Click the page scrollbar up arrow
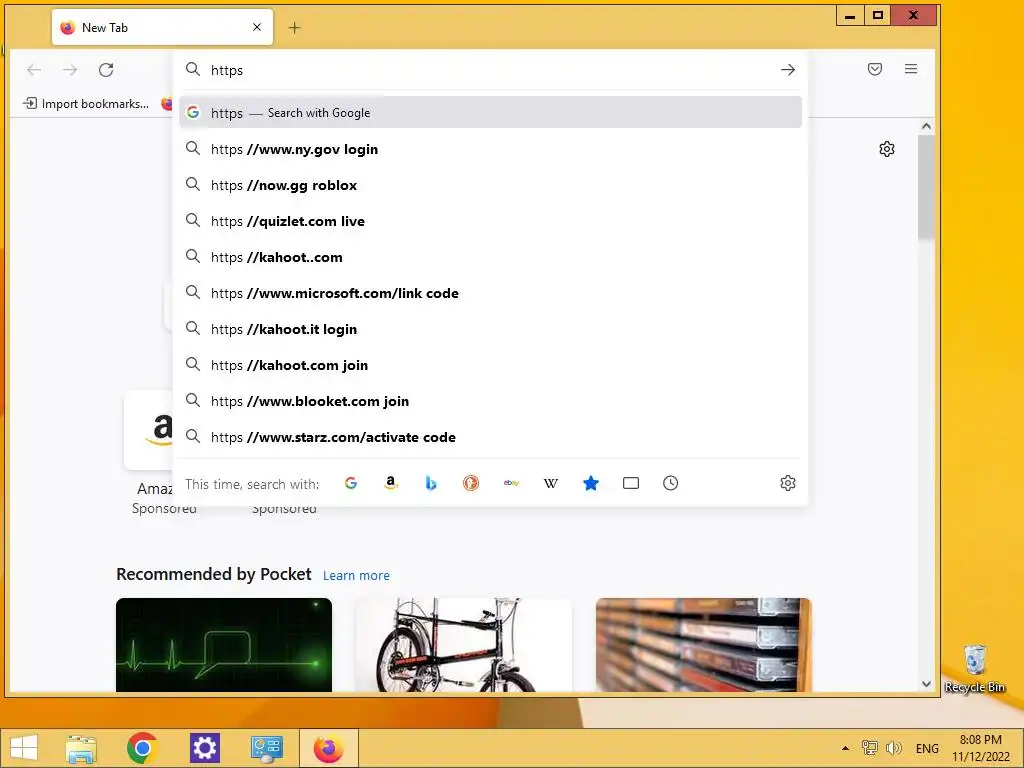Image resolution: width=1024 pixels, height=768 pixels. (x=926, y=126)
